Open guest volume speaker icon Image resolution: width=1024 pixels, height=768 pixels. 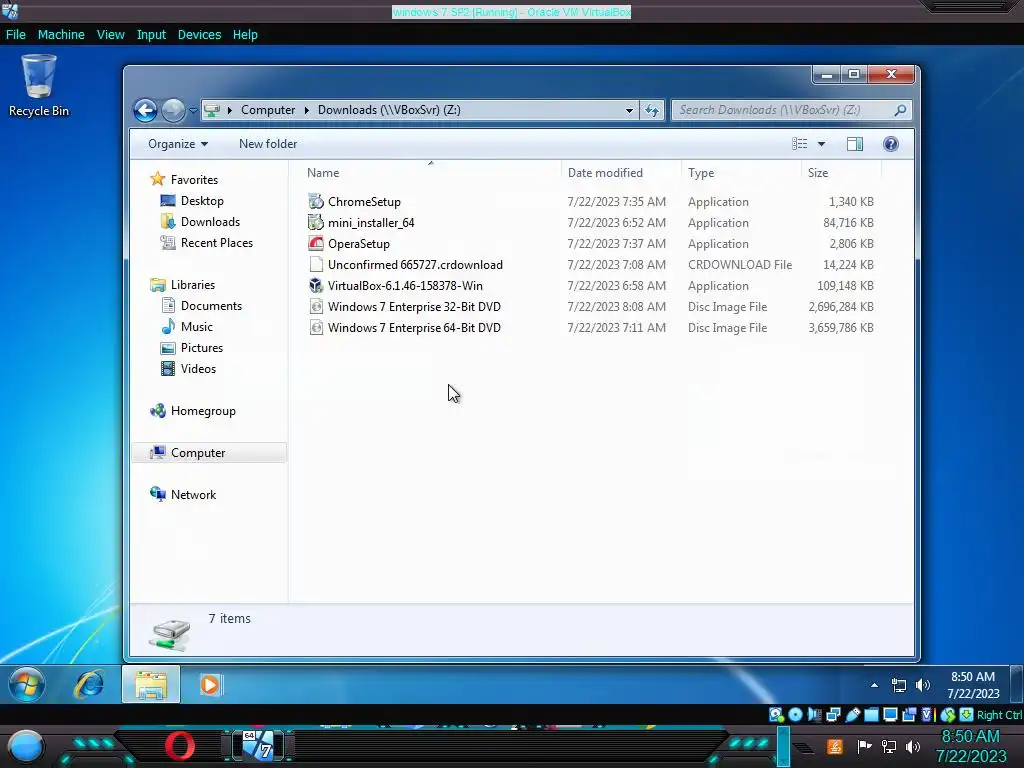pos(922,685)
